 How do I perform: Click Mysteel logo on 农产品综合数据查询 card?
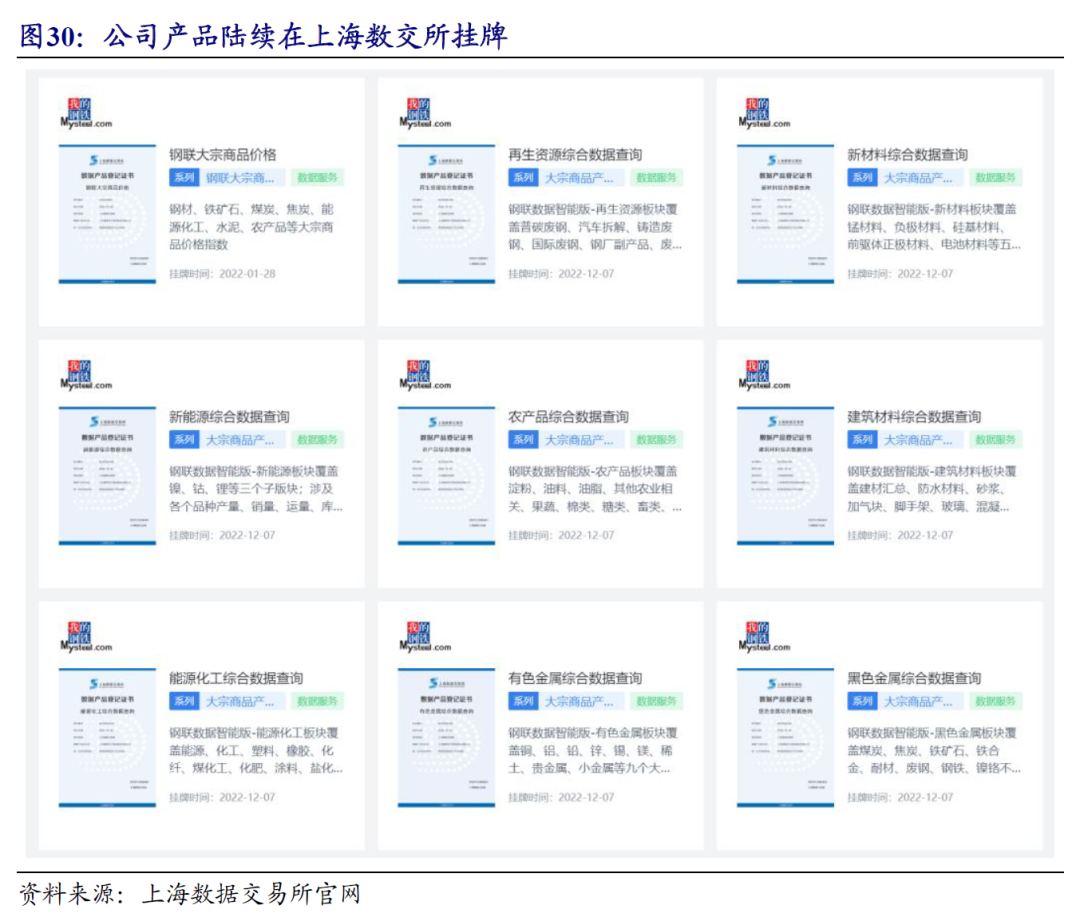[x=425, y=375]
